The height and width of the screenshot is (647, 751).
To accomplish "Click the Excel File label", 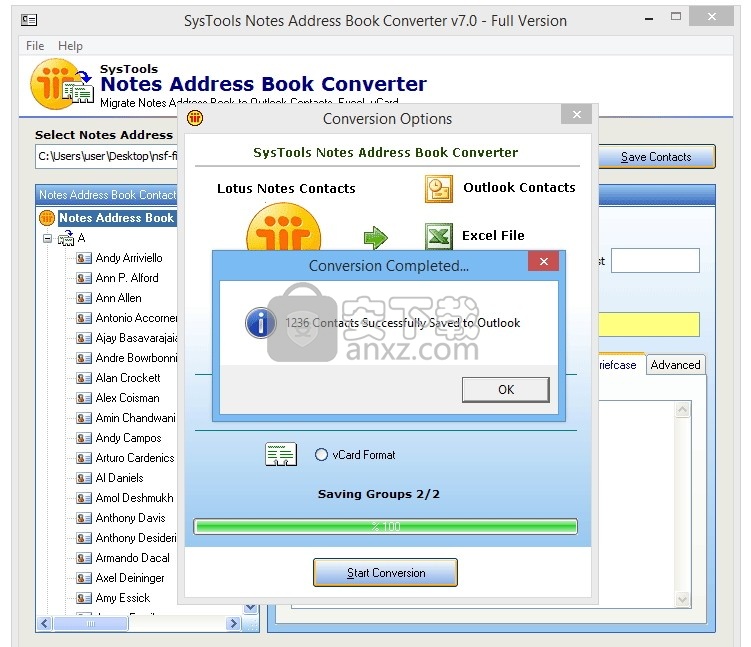I will [x=493, y=236].
